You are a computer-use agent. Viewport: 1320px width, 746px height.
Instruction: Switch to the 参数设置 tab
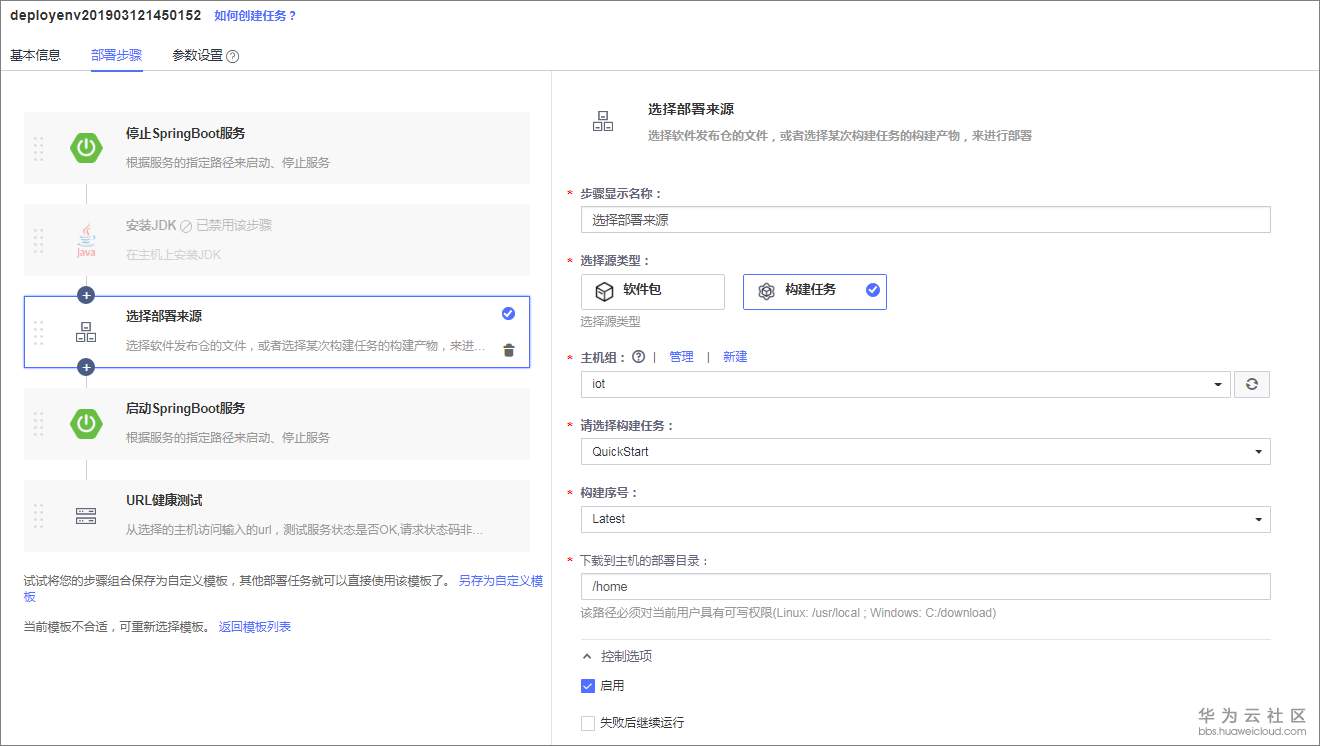[x=198, y=55]
